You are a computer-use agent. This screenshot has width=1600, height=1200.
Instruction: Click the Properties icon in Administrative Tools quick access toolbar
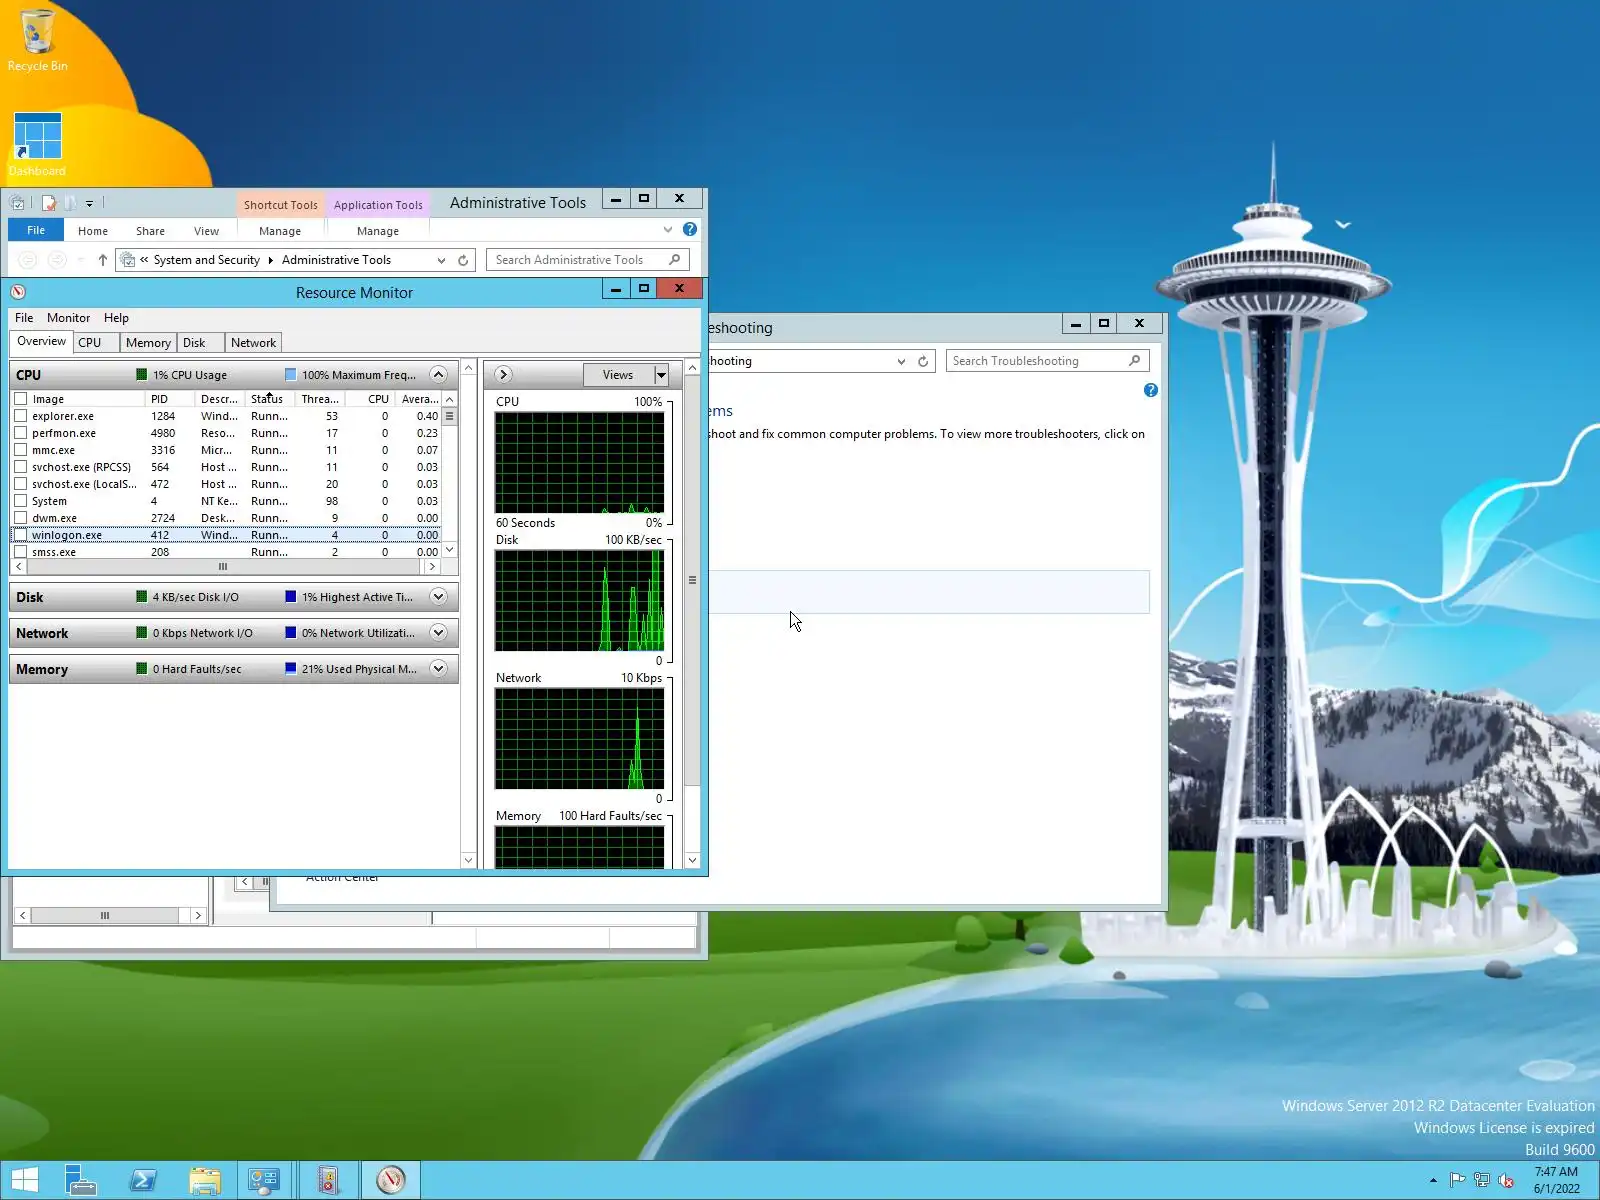48,203
